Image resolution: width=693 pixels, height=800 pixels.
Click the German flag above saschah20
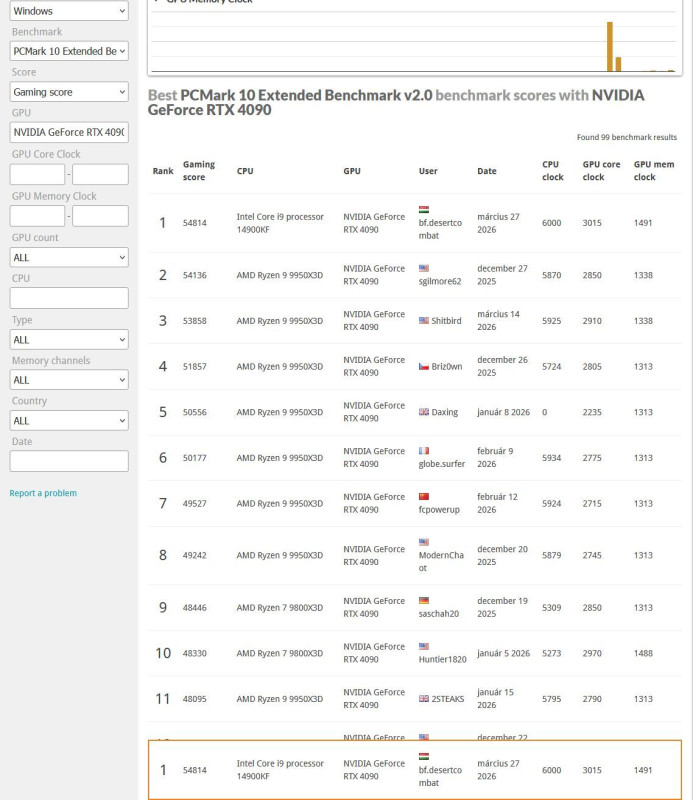click(424, 601)
